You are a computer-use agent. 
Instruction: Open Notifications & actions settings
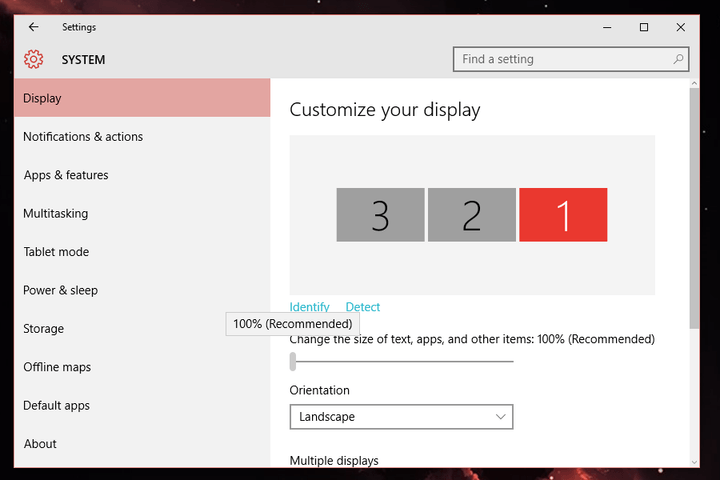click(142, 136)
